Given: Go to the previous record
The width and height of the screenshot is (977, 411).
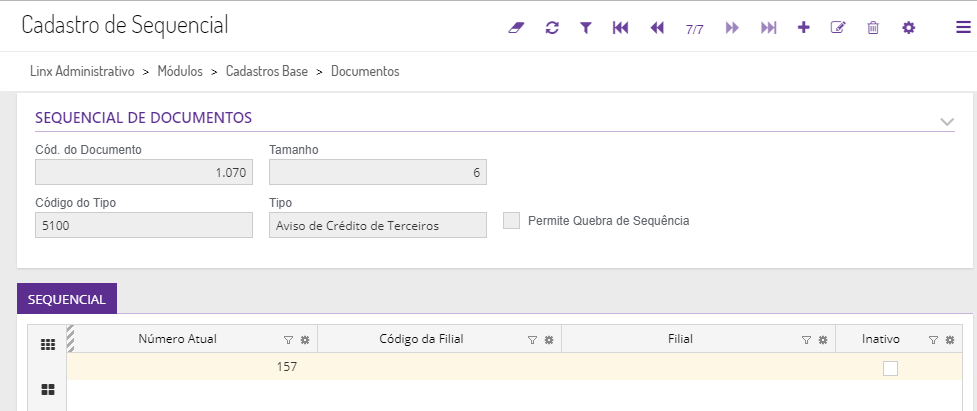Looking at the screenshot, I should point(657,28).
